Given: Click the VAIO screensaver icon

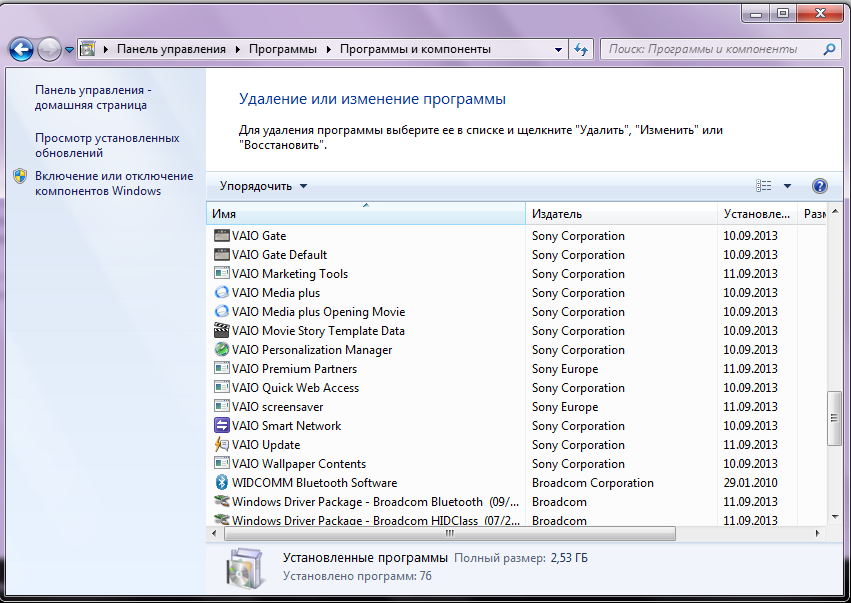Looking at the screenshot, I should [x=221, y=407].
